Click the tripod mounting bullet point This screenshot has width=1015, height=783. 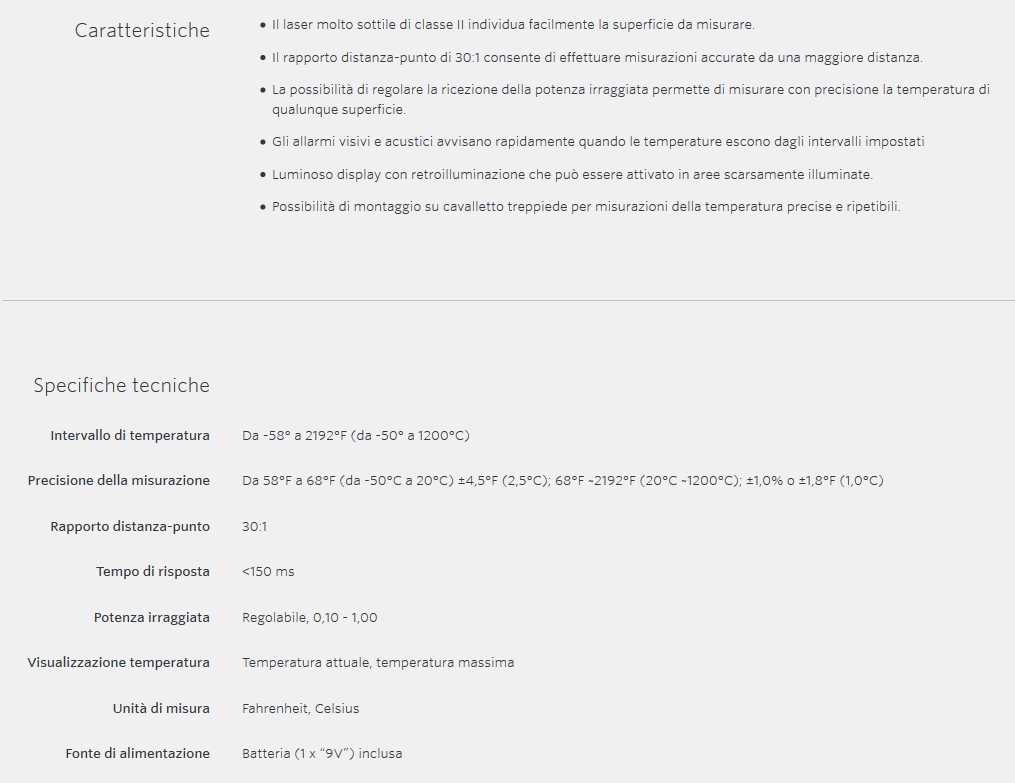(x=586, y=207)
